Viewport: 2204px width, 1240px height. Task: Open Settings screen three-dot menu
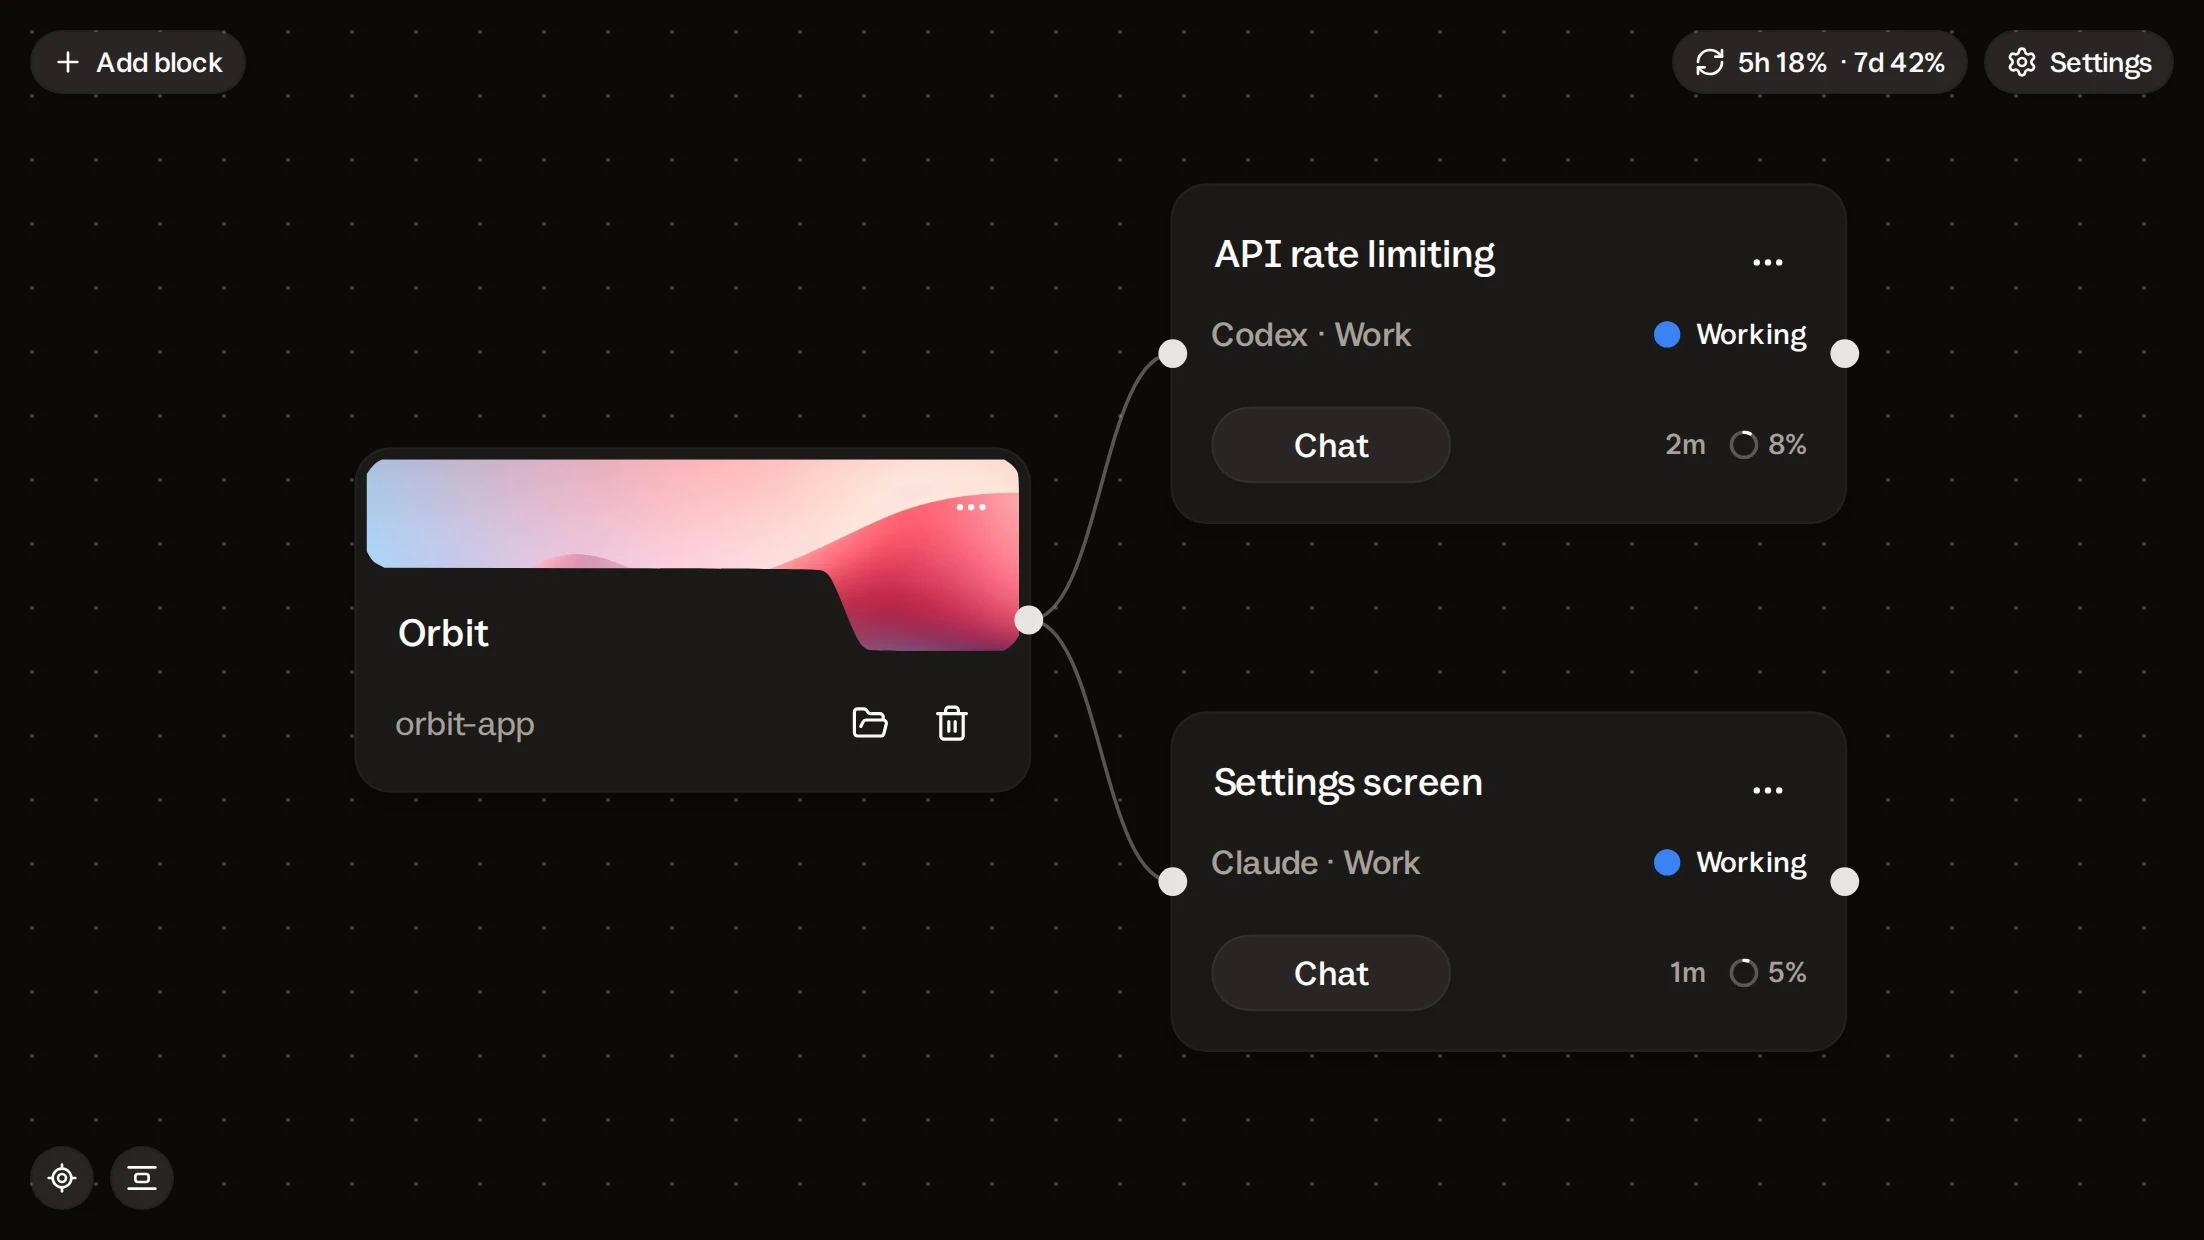tap(1767, 789)
